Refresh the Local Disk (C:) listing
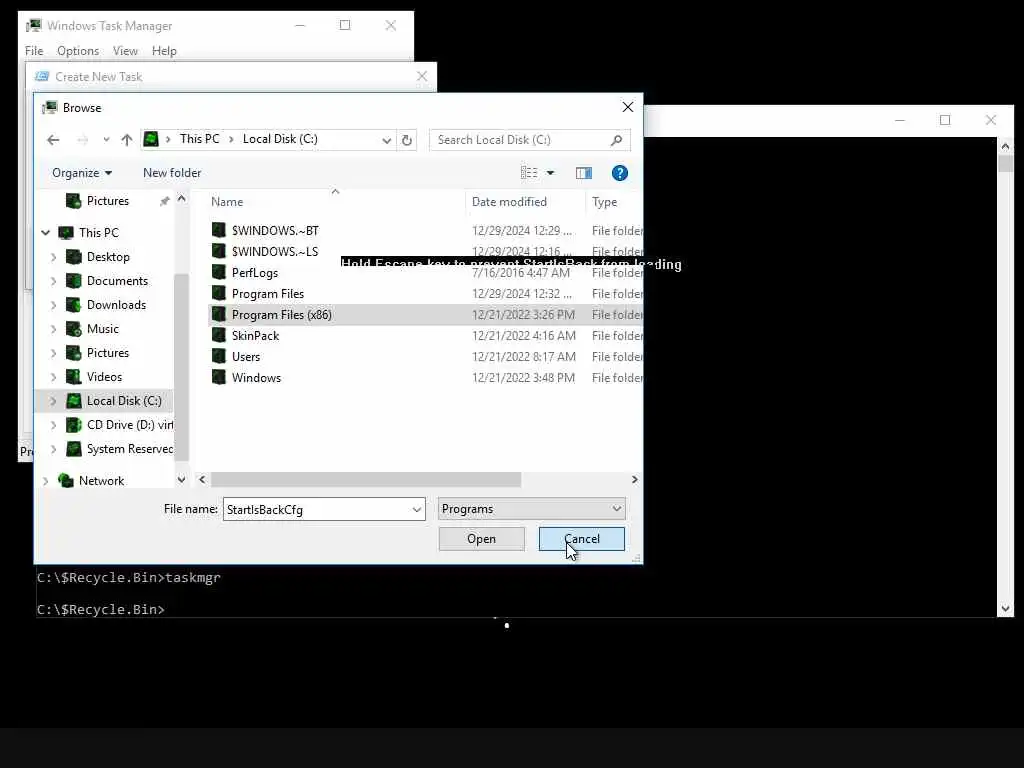The image size is (1024, 768). click(x=407, y=140)
